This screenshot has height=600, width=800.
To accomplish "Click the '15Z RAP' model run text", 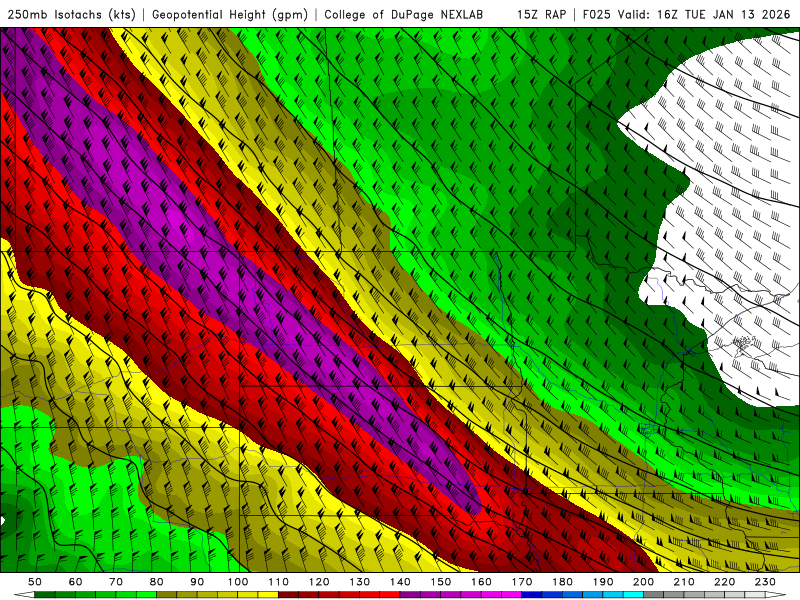I will coord(541,14).
